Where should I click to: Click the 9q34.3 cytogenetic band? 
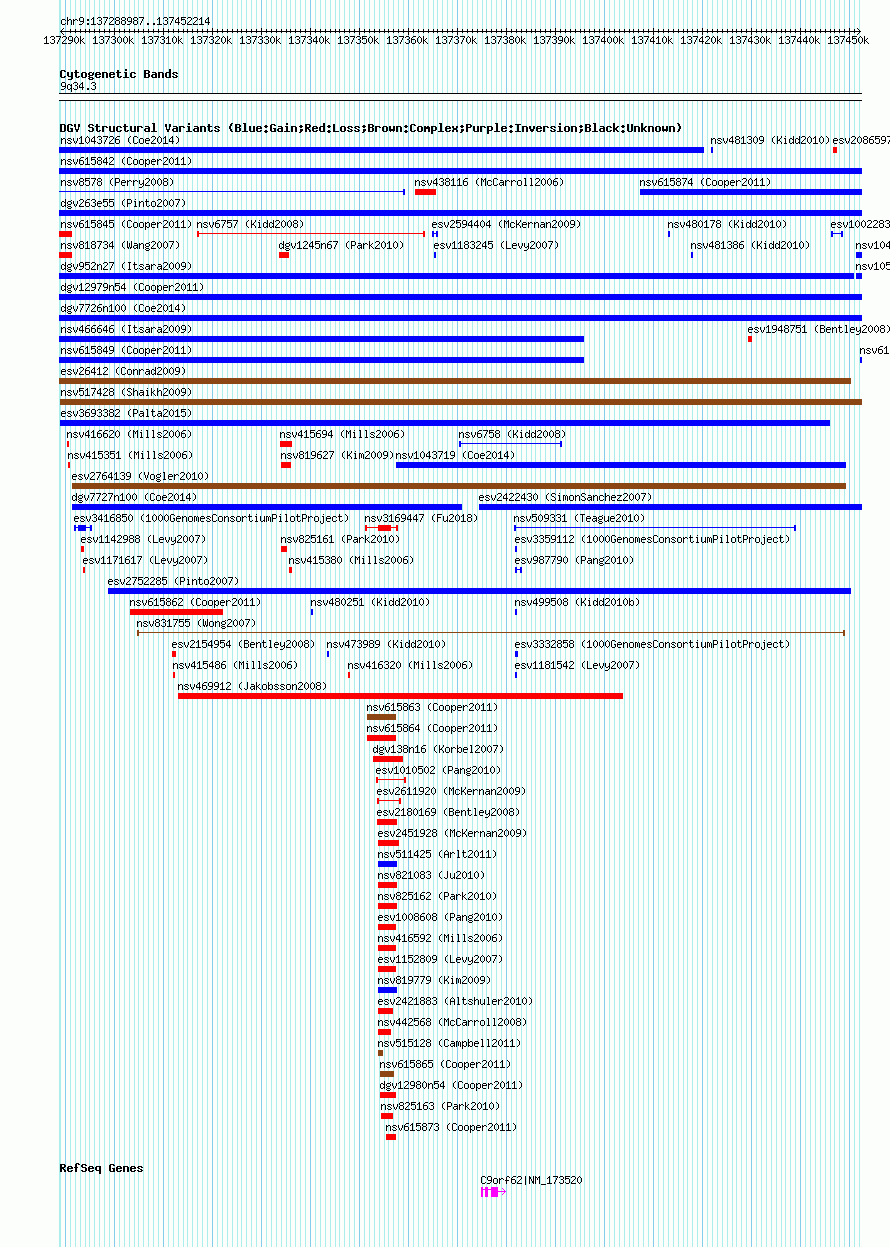(78, 87)
